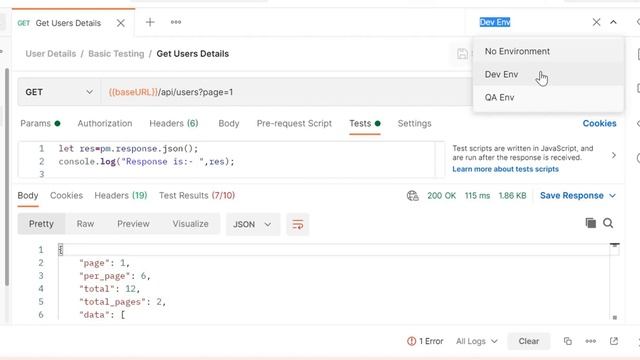Open the Authorization tab
The image size is (640, 360).
[105, 123]
